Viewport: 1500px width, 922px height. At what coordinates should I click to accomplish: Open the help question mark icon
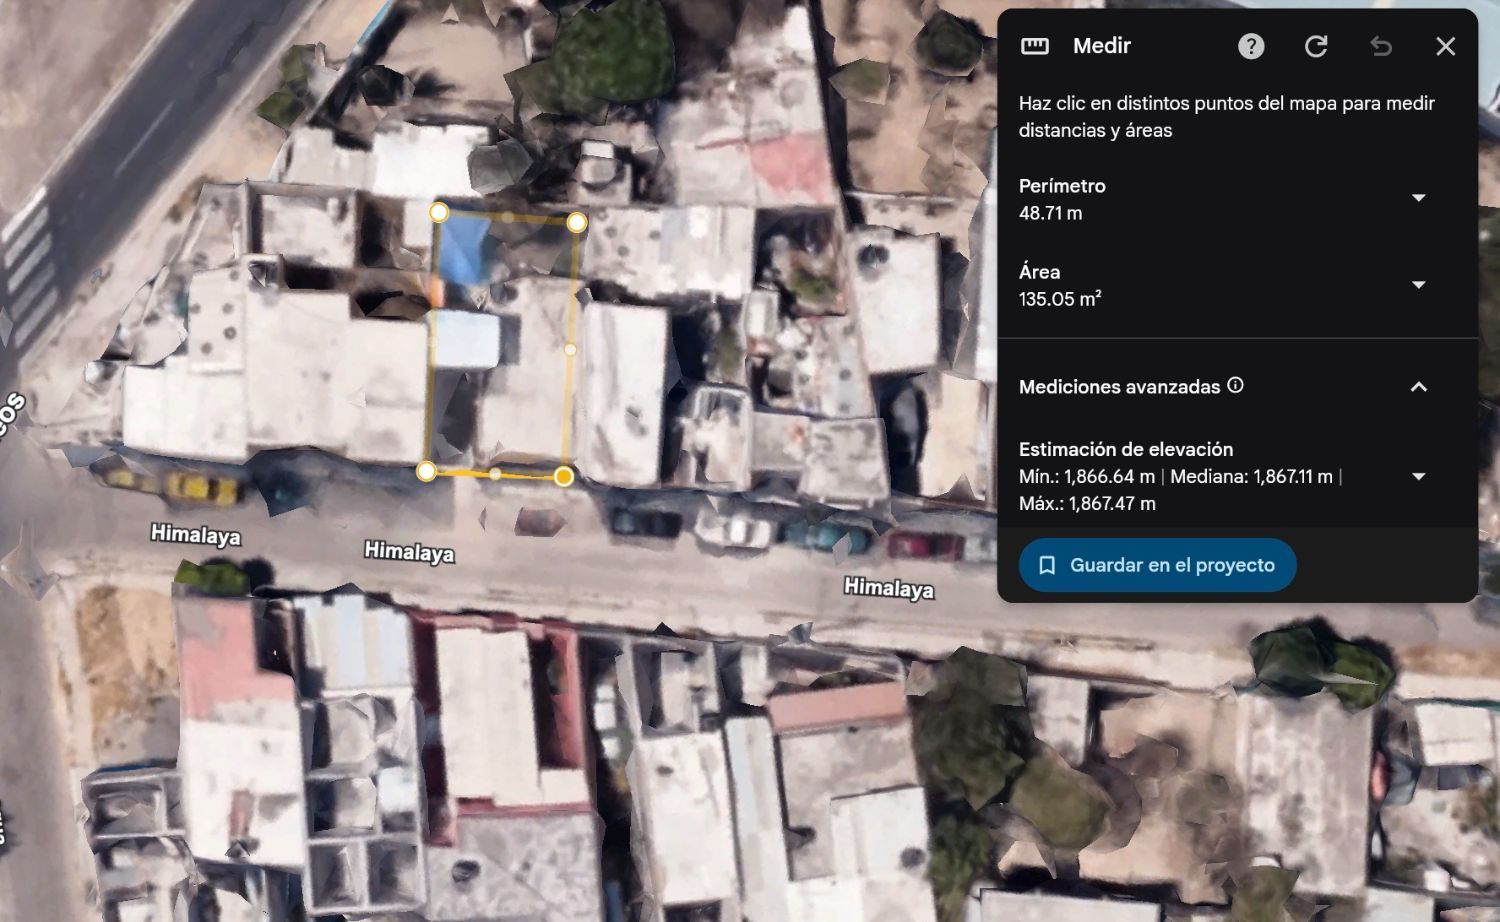click(x=1251, y=46)
